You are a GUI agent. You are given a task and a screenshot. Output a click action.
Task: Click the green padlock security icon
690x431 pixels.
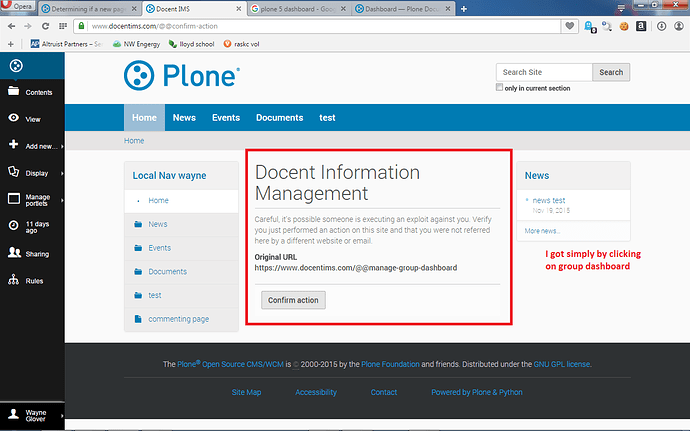point(81,26)
